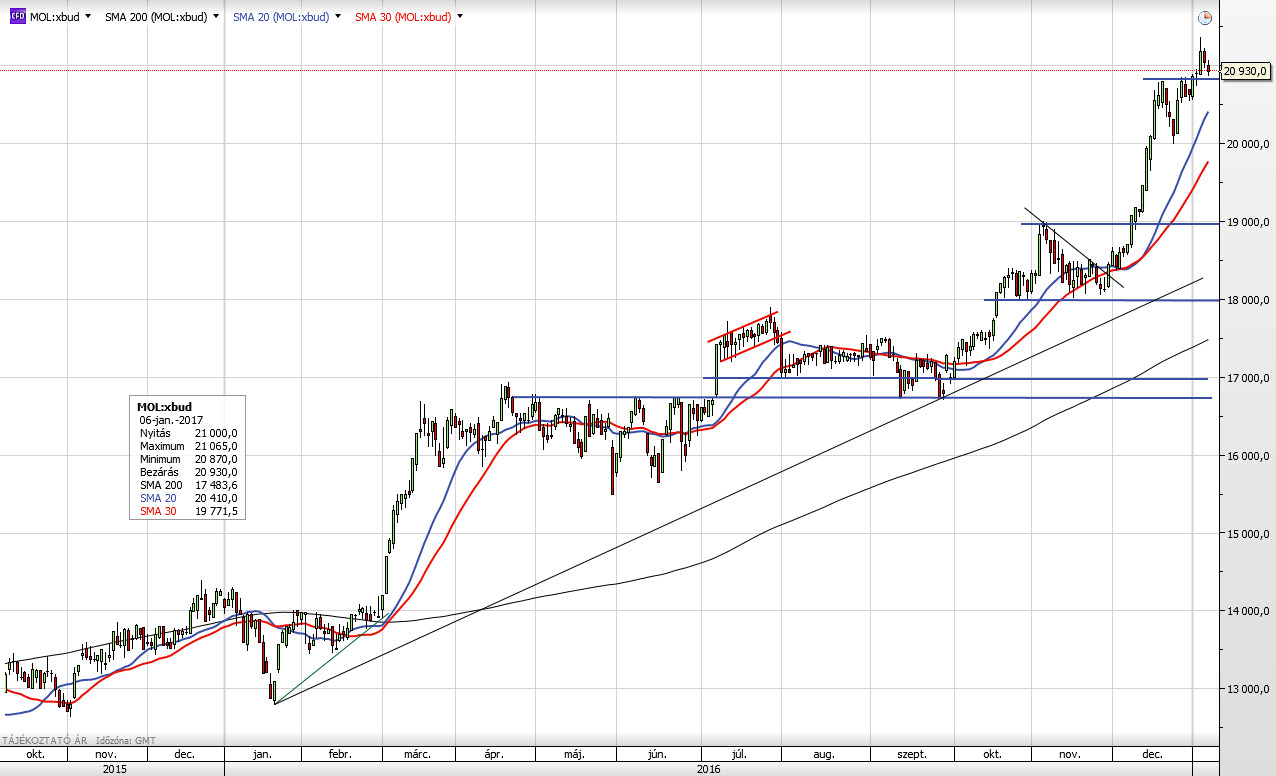Click the 15 000,0 price axis label
Viewport: 1276px width, 776px height.
click(x=1246, y=534)
